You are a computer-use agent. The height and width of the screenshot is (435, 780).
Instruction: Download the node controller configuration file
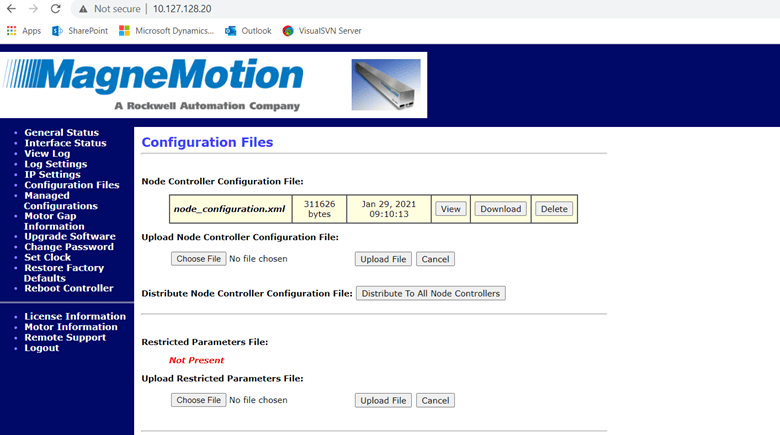tap(500, 209)
